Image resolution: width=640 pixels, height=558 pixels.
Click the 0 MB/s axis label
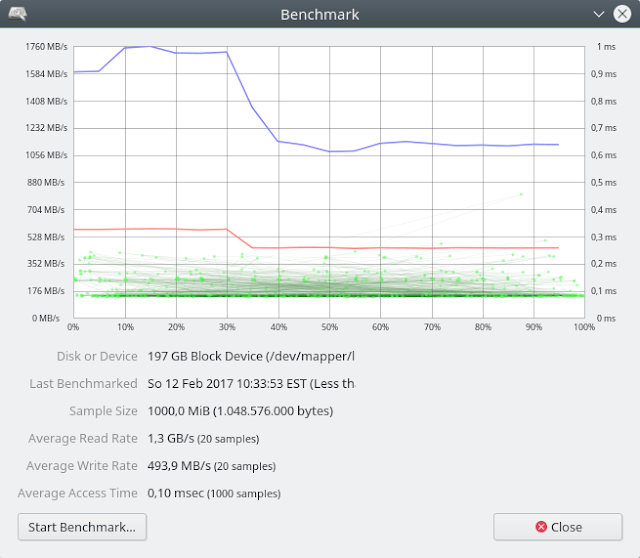[x=46, y=318]
